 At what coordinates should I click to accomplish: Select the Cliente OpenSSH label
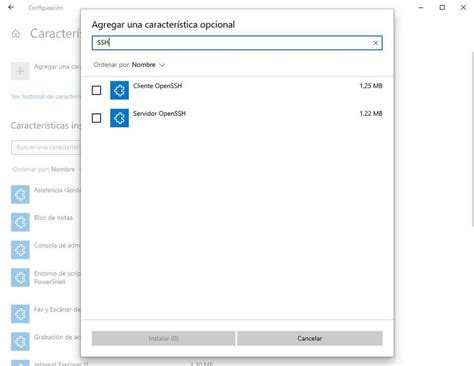[x=158, y=86]
